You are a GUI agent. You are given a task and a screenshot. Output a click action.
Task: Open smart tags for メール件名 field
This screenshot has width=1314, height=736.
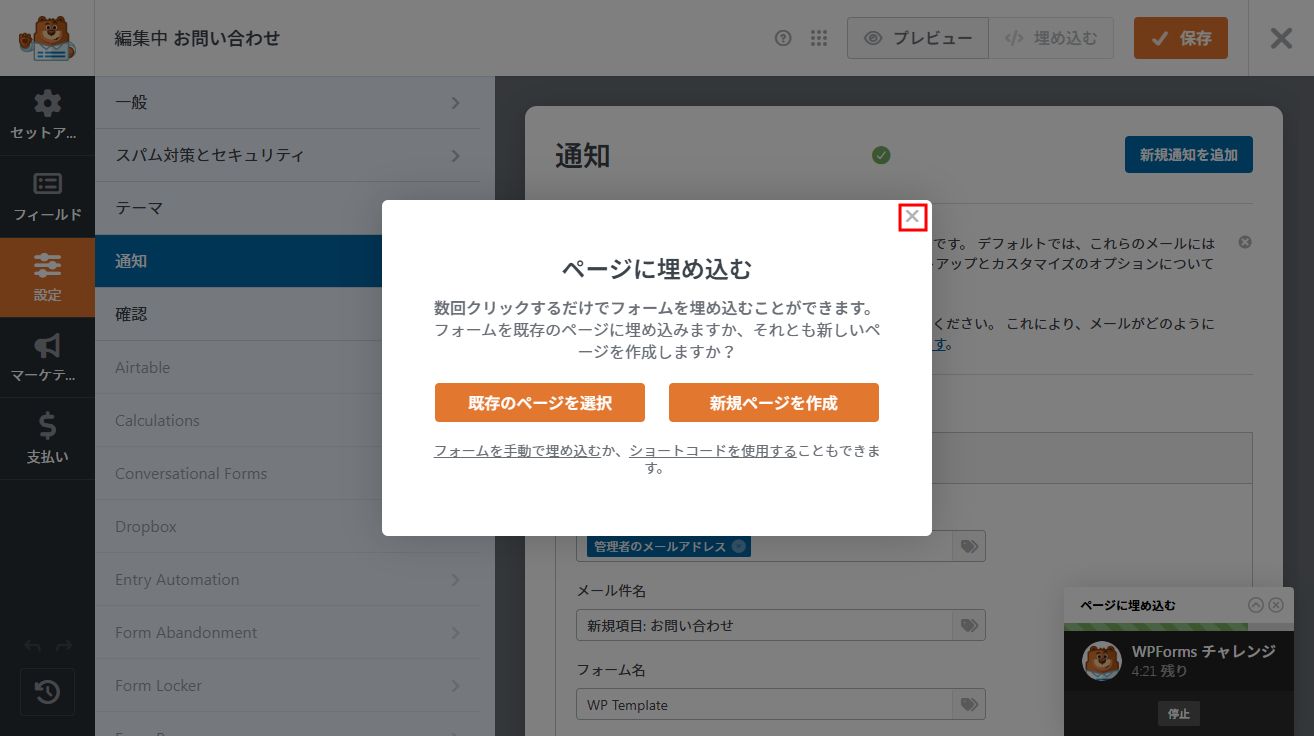(x=969, y=625)
